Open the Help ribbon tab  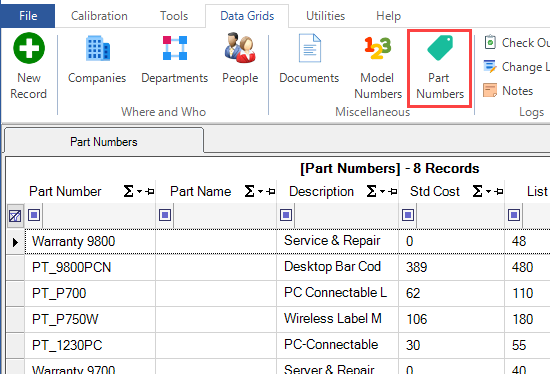(x=388, y=16)
